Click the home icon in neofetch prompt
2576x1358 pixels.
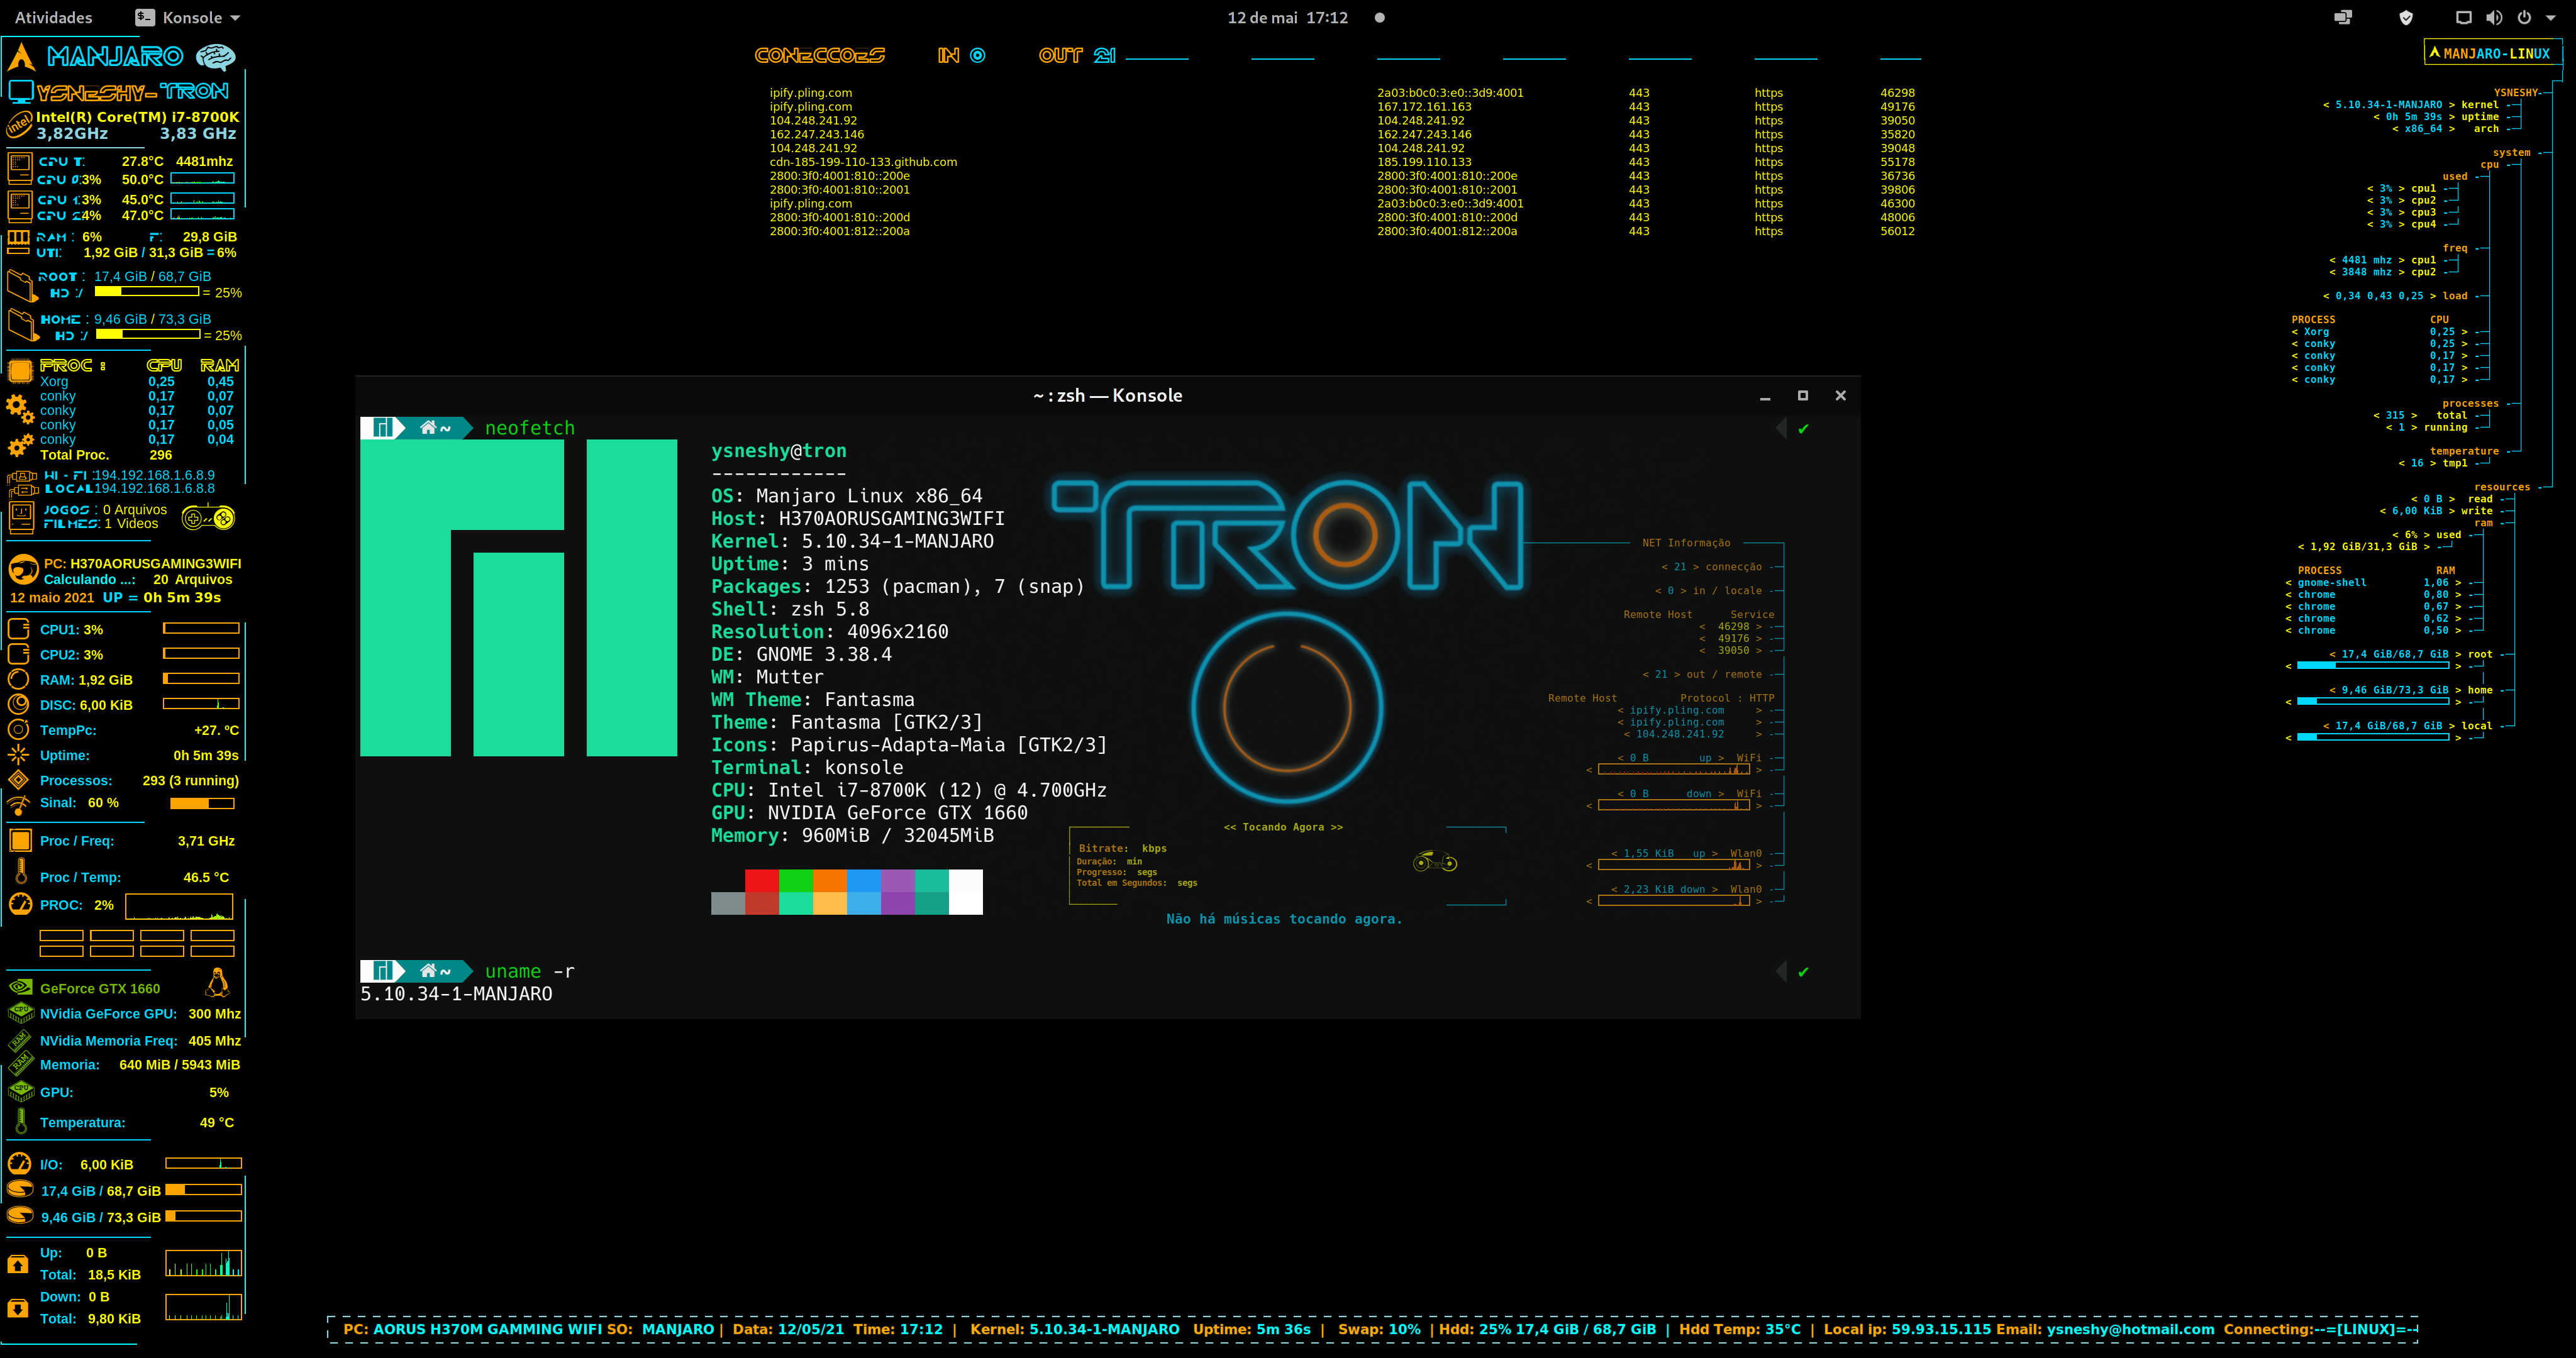click(428, 428)
